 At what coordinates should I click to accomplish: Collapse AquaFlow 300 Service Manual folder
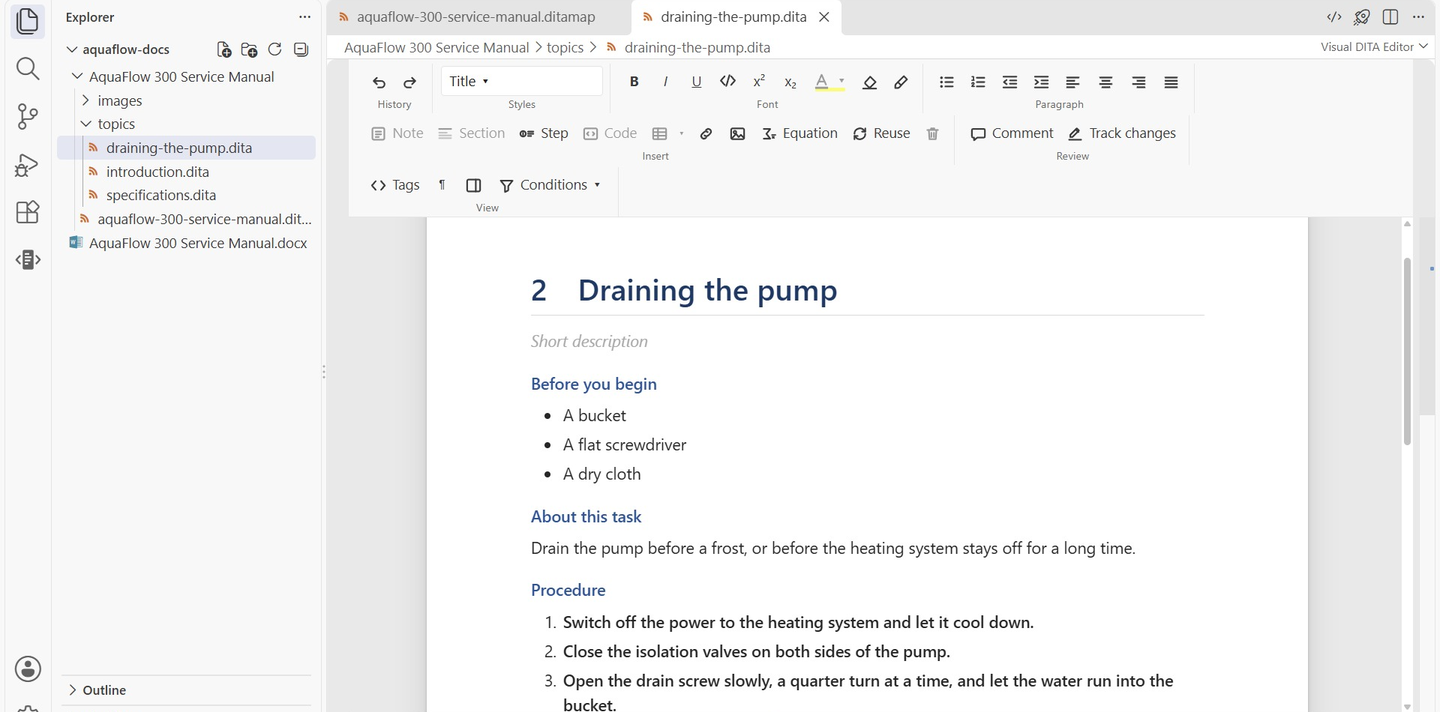78,77
